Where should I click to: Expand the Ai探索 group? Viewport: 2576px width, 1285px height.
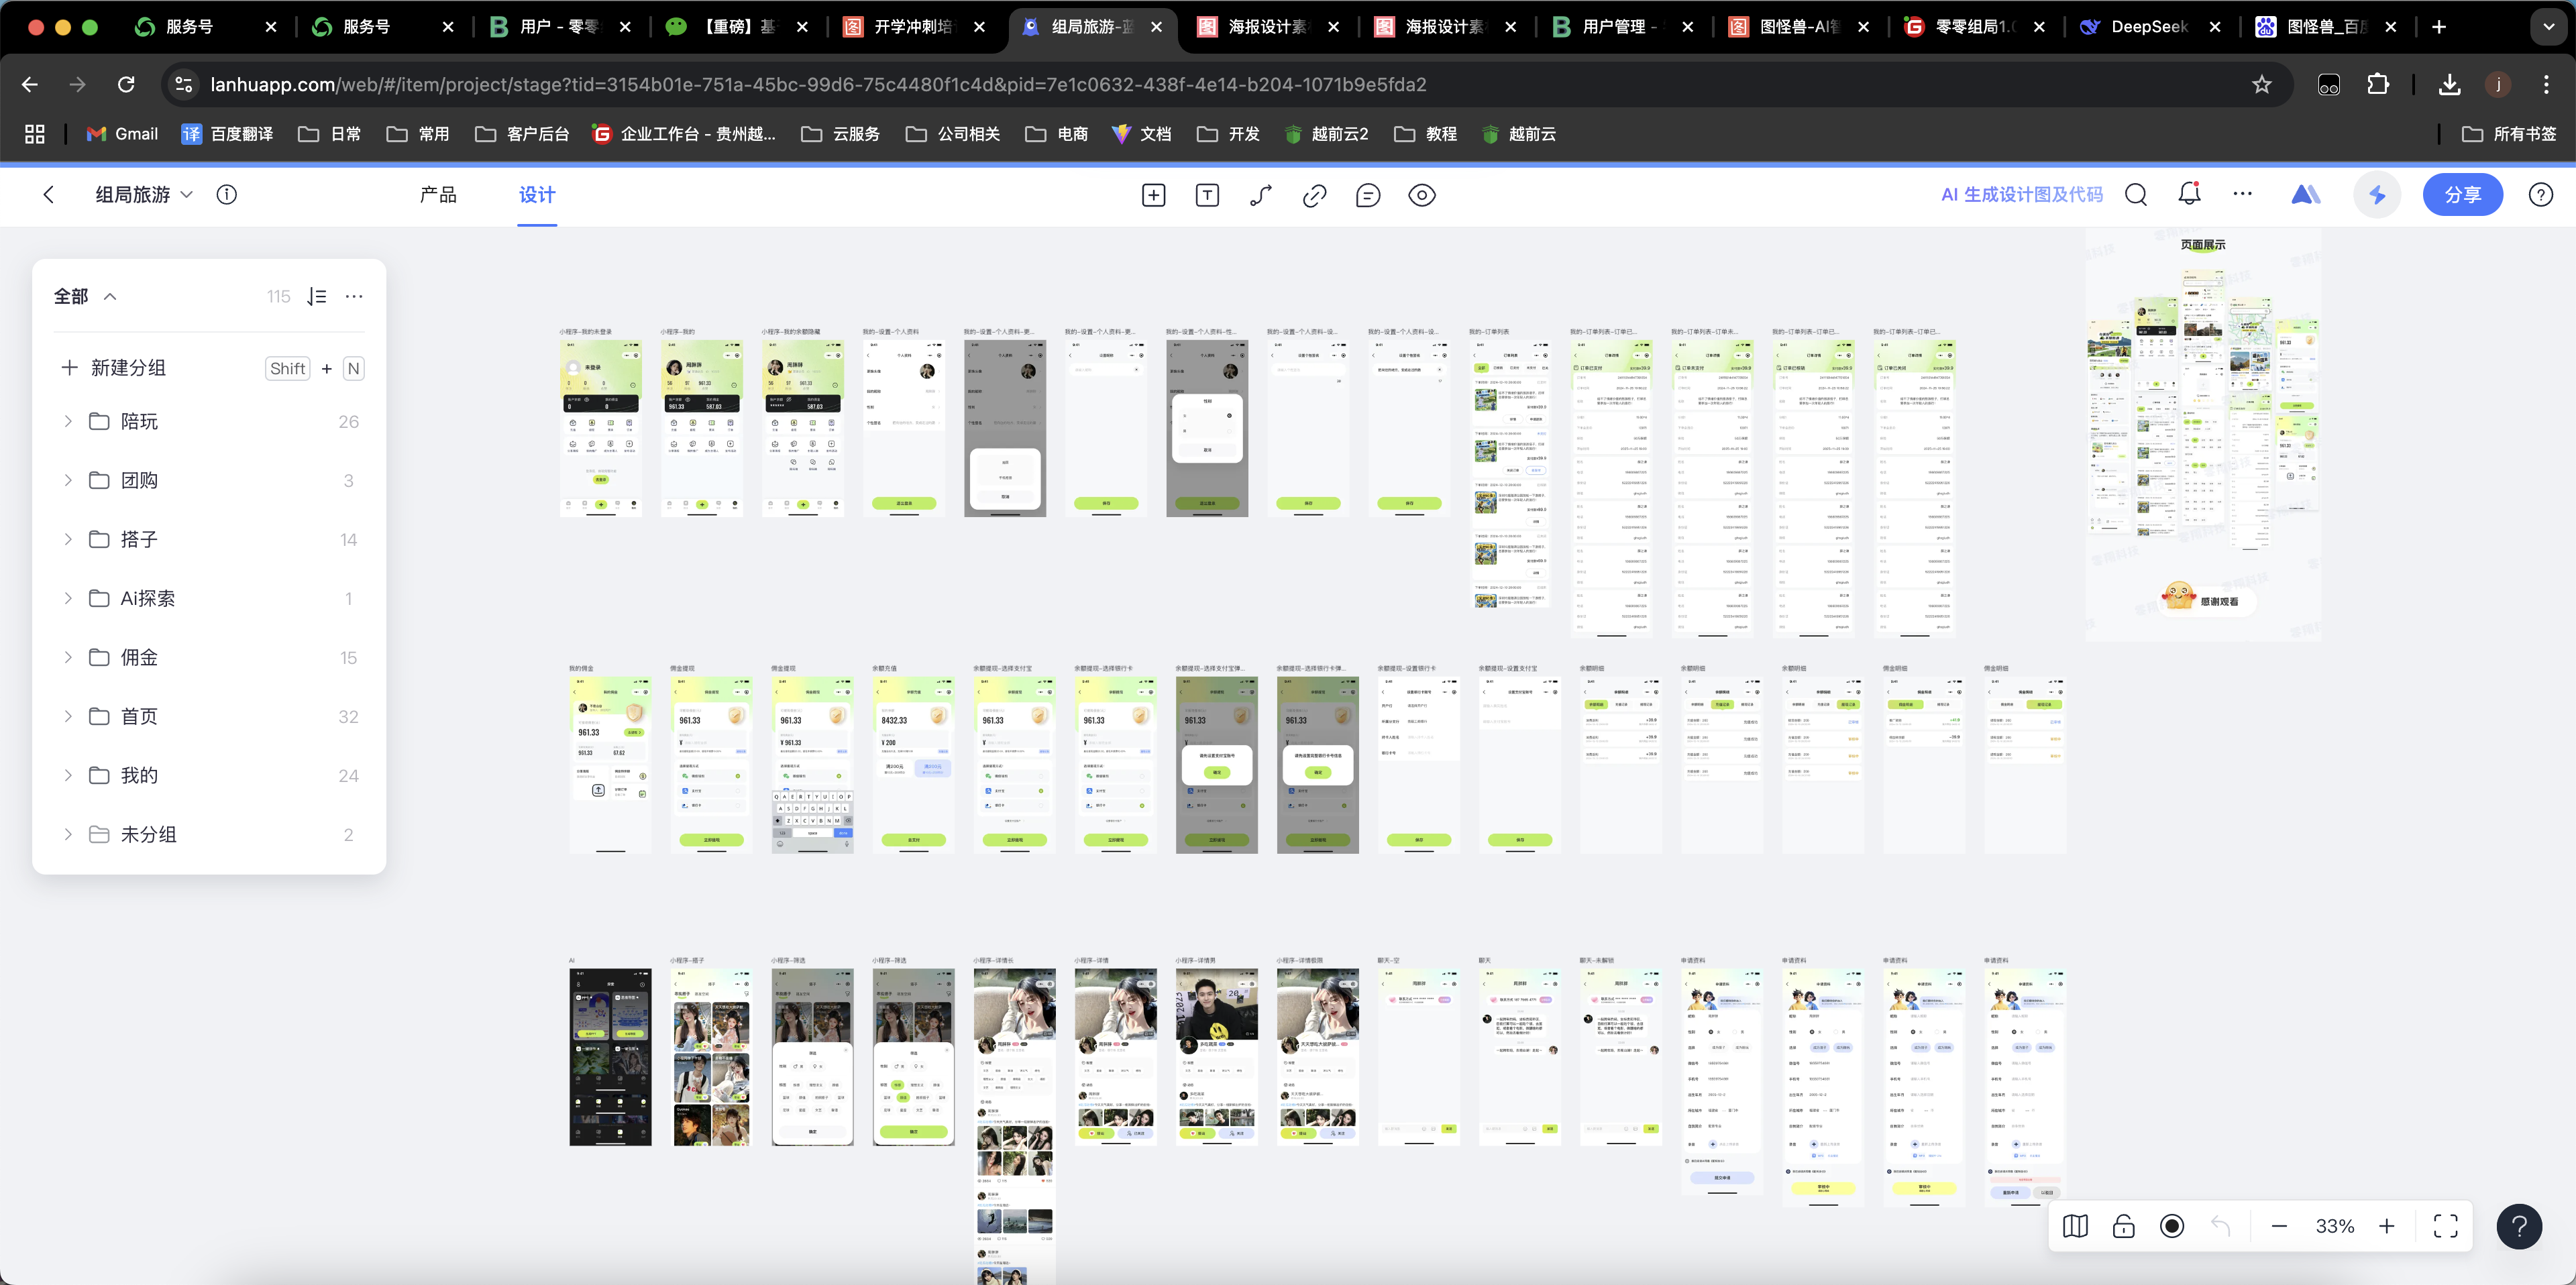pos(68,598)
